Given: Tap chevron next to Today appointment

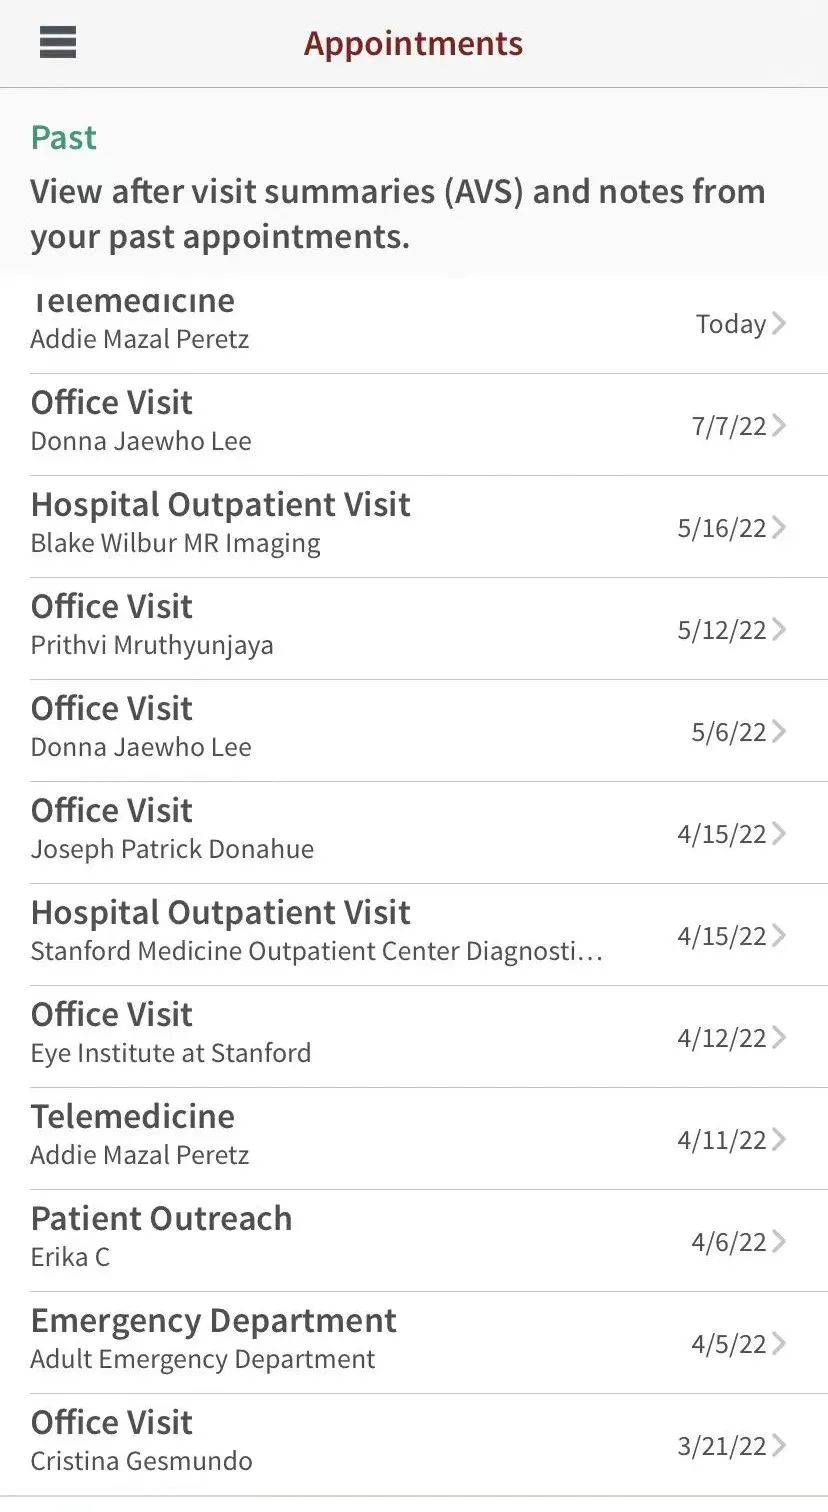Looking at the screenshot, I should 779,324.
